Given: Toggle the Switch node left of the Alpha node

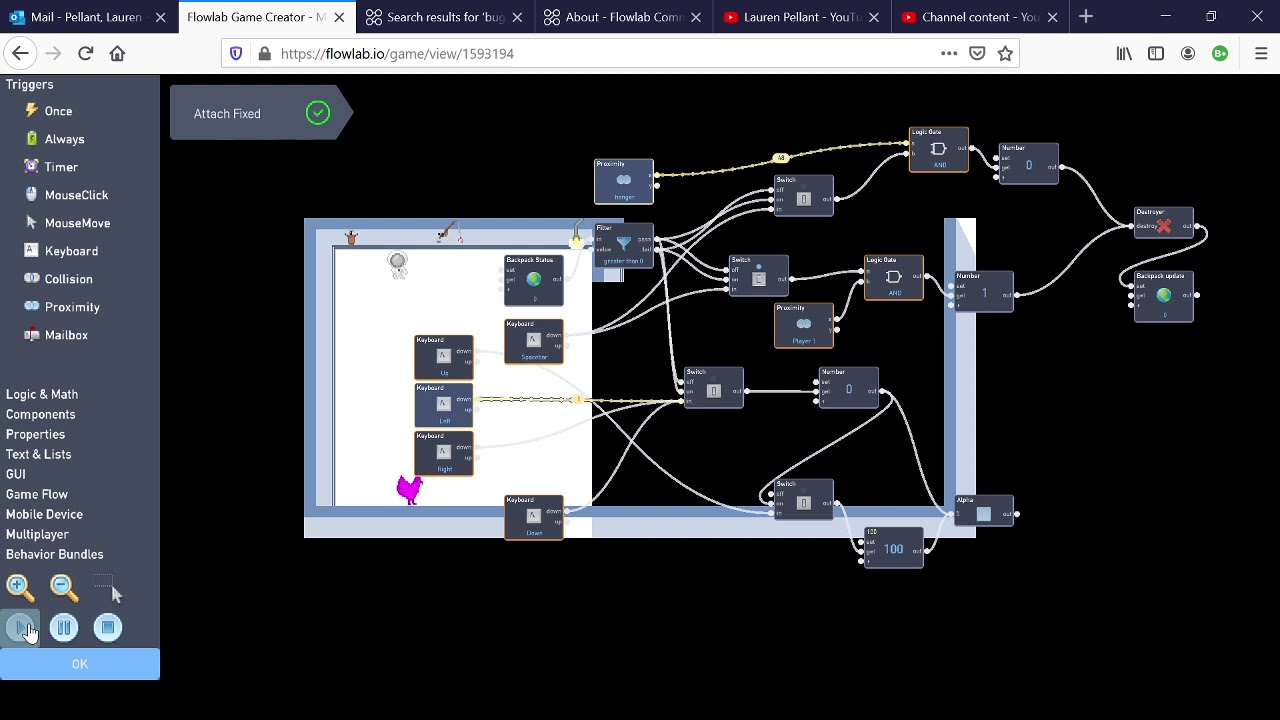Looking at the screenshot, I should coord(804,500).
